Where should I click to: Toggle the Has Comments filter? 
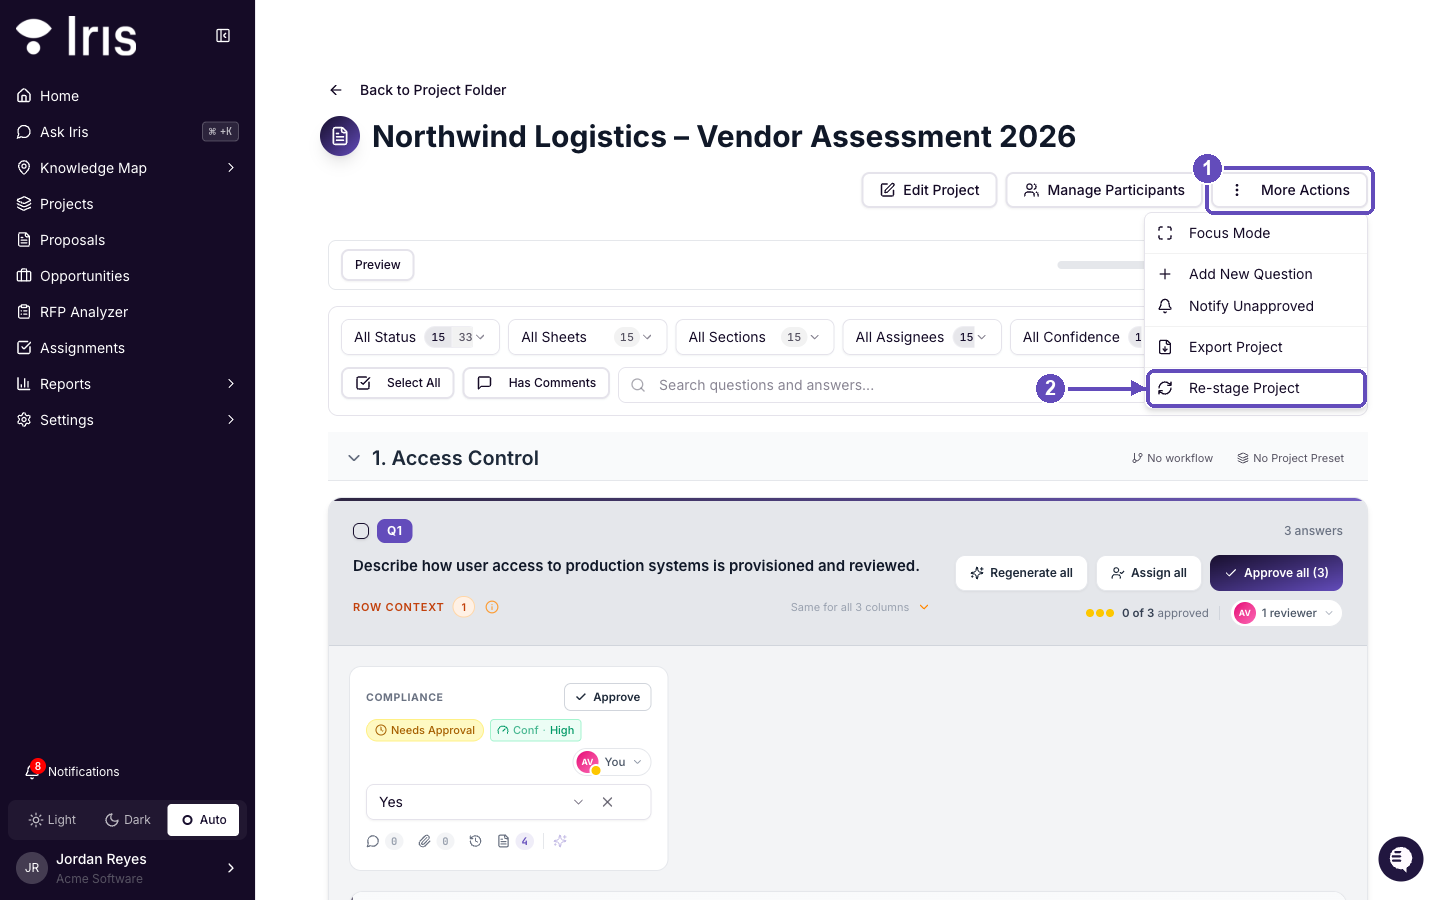coord(536,383)
